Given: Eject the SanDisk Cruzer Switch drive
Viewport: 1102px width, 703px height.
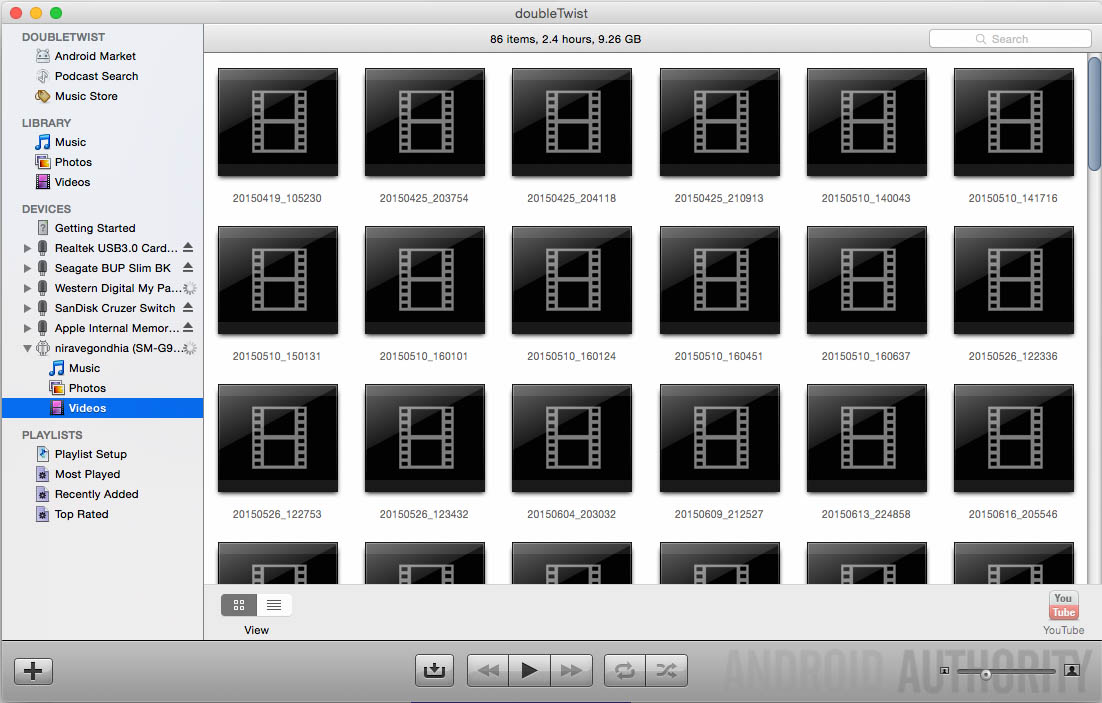Looking at the screenshot, I should [x=188, y=308].
